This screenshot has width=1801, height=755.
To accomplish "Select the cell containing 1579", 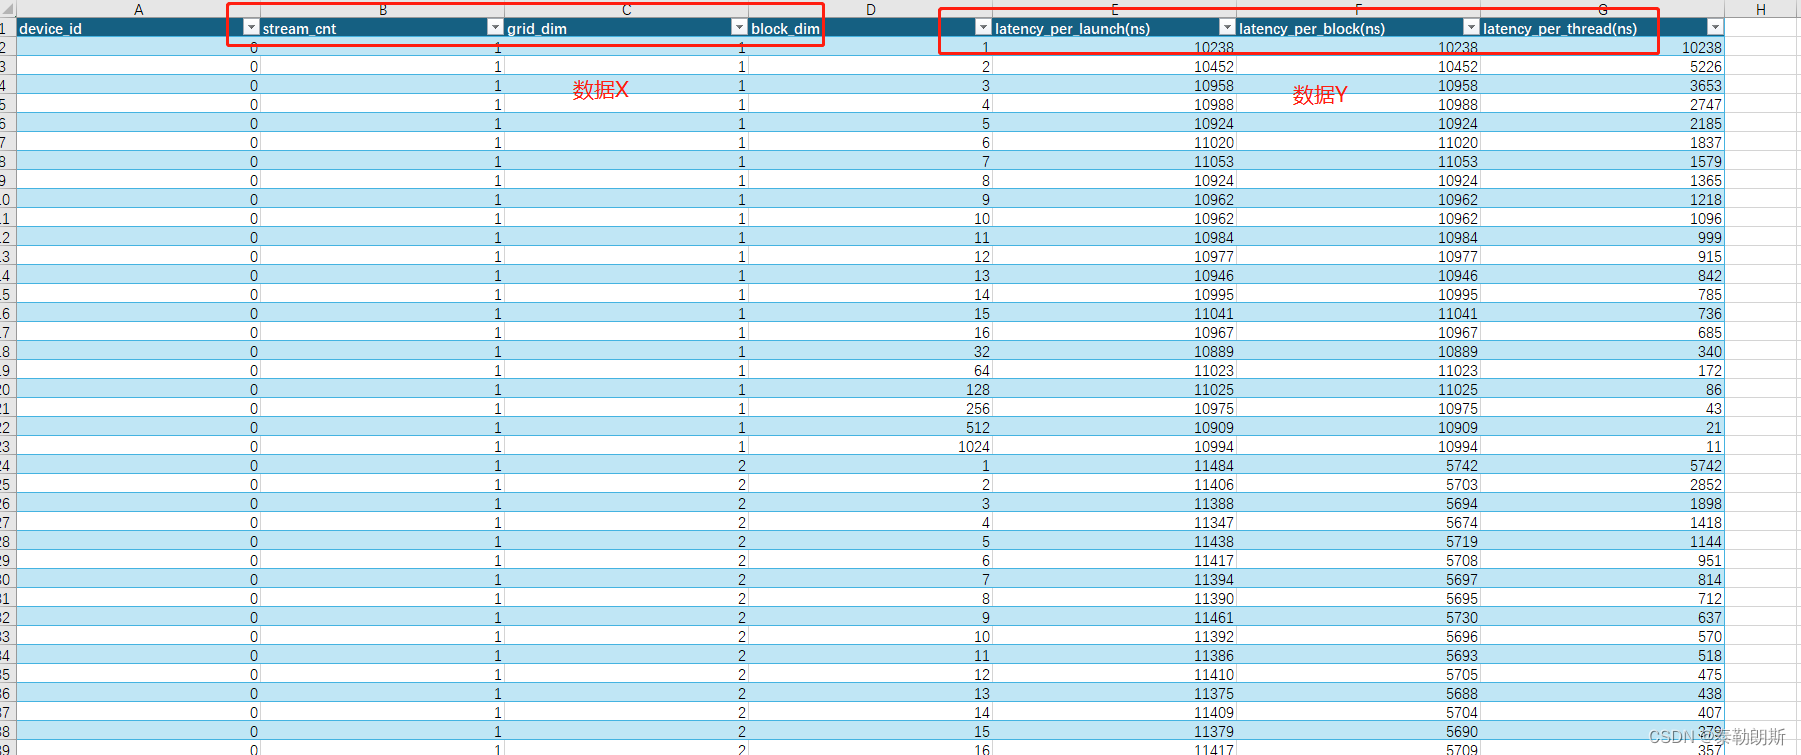I will pos(1602,161).
